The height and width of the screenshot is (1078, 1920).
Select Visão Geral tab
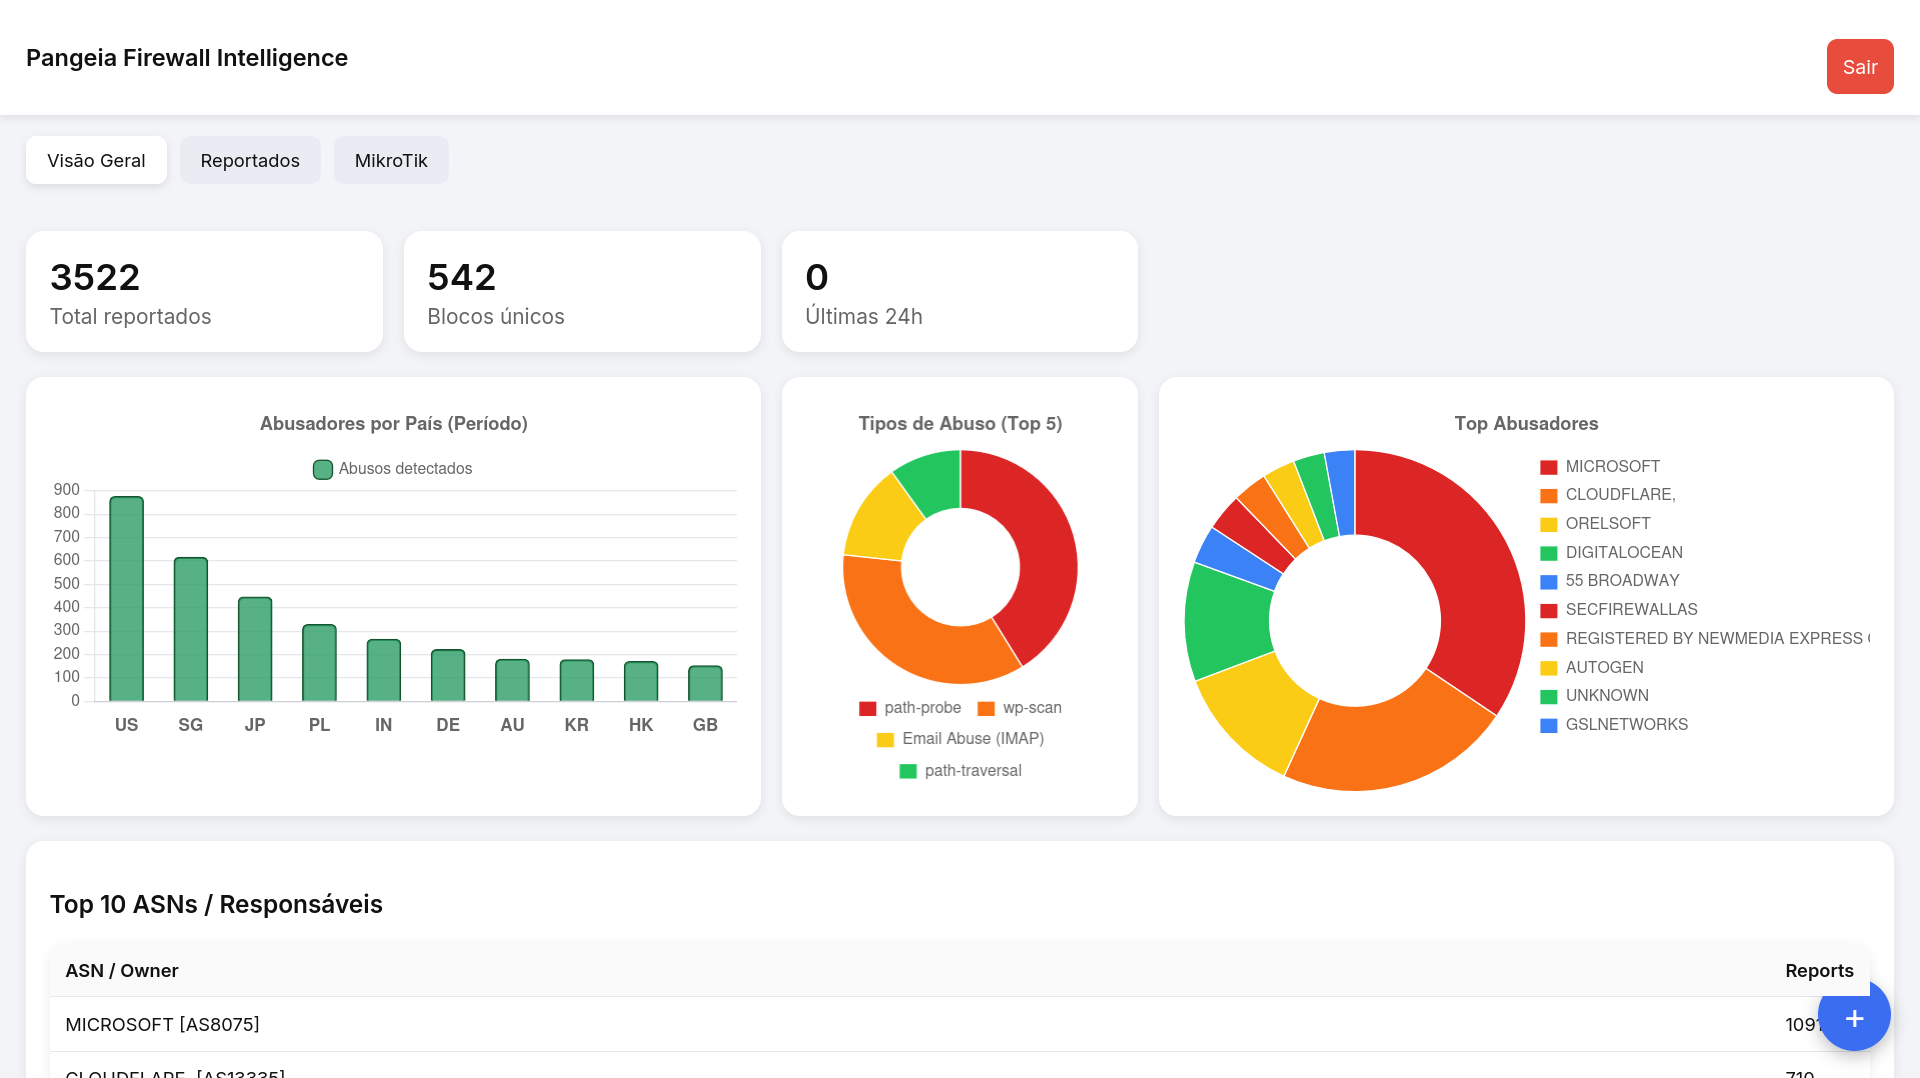pyautogui.click(x=96, y=160)
